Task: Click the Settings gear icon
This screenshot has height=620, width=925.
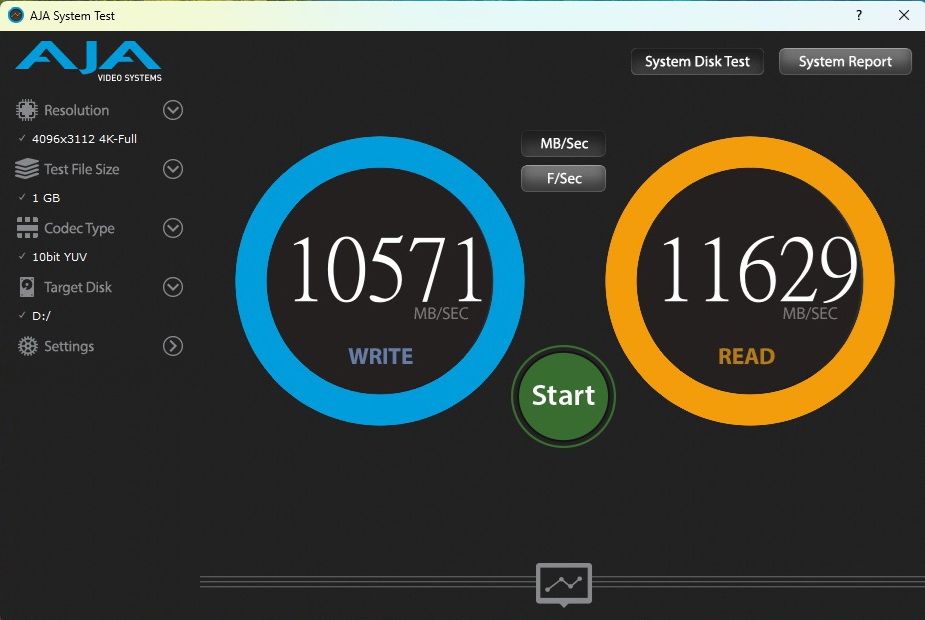Action: 27,346
